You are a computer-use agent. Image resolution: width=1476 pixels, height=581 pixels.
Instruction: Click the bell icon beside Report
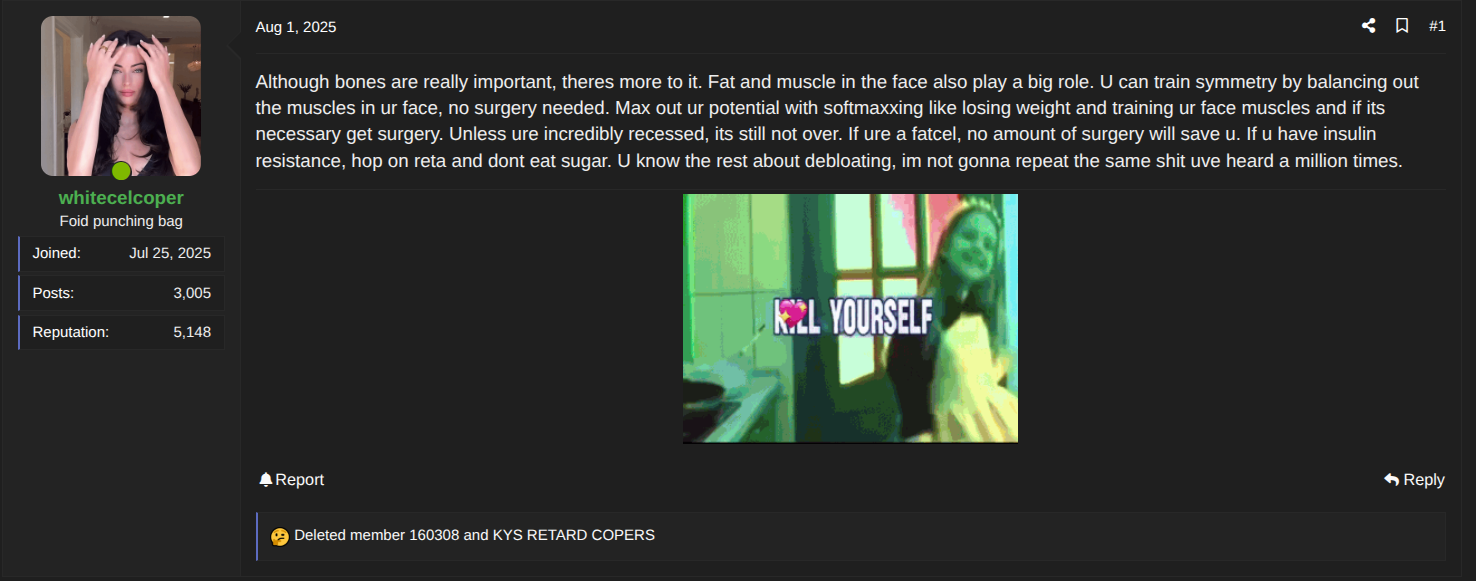click(x=266, y=480)
